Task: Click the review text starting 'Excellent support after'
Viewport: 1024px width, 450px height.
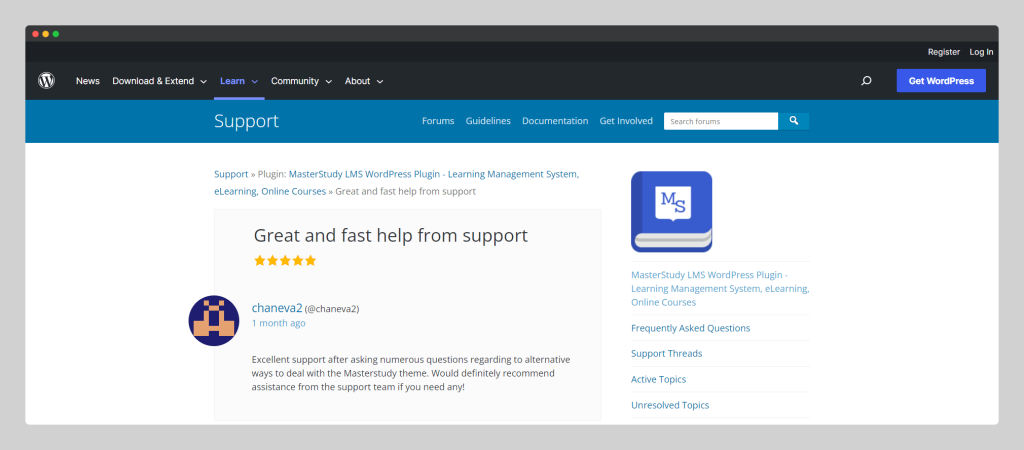Action: (411, 373)
